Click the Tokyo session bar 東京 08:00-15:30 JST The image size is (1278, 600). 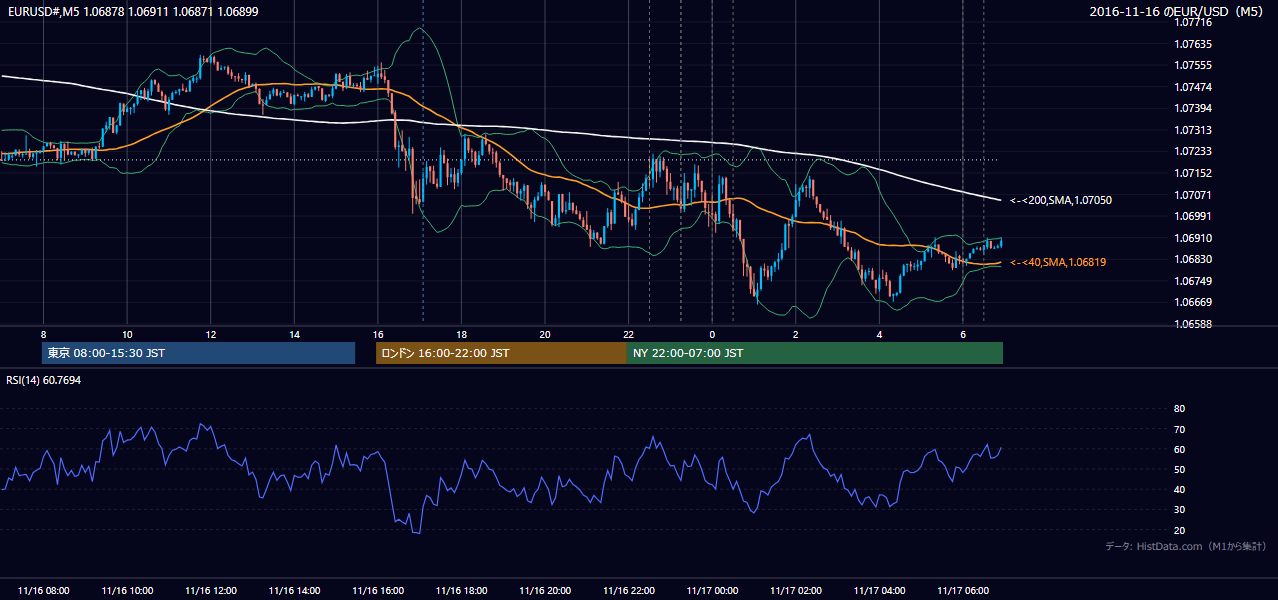pos(198,353)
